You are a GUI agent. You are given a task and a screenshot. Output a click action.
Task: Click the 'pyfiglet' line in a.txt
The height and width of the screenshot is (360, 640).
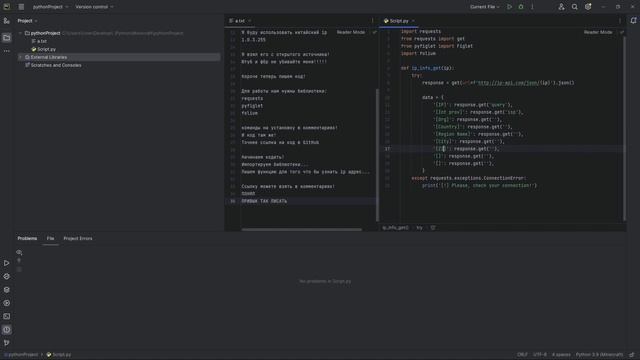point(252,106)
